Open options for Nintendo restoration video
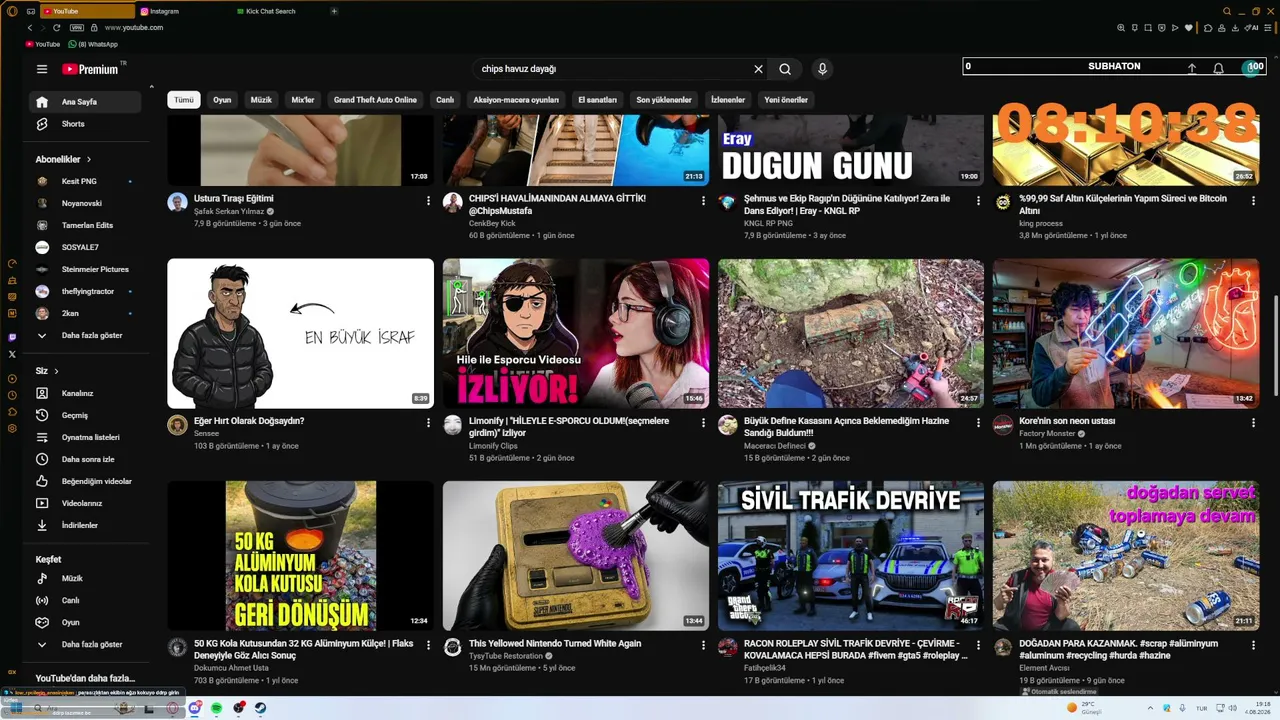The image size is (1280, 720). click(704, 646)
